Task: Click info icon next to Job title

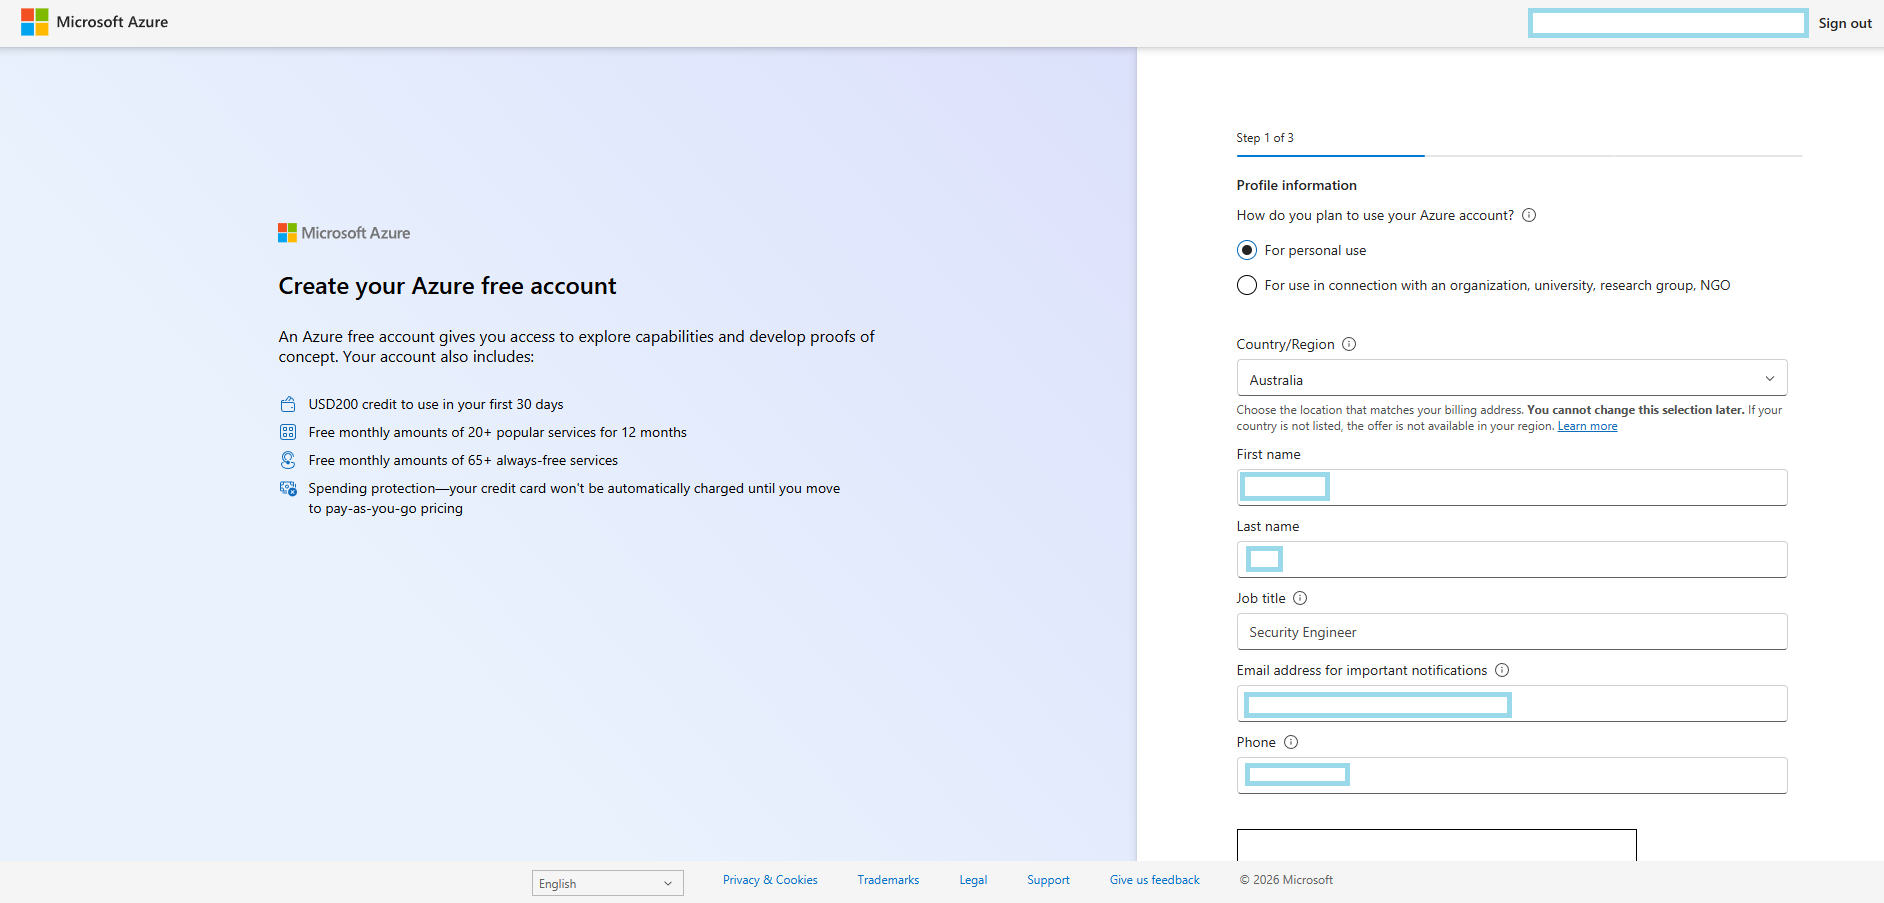Action: [1300, 598]
